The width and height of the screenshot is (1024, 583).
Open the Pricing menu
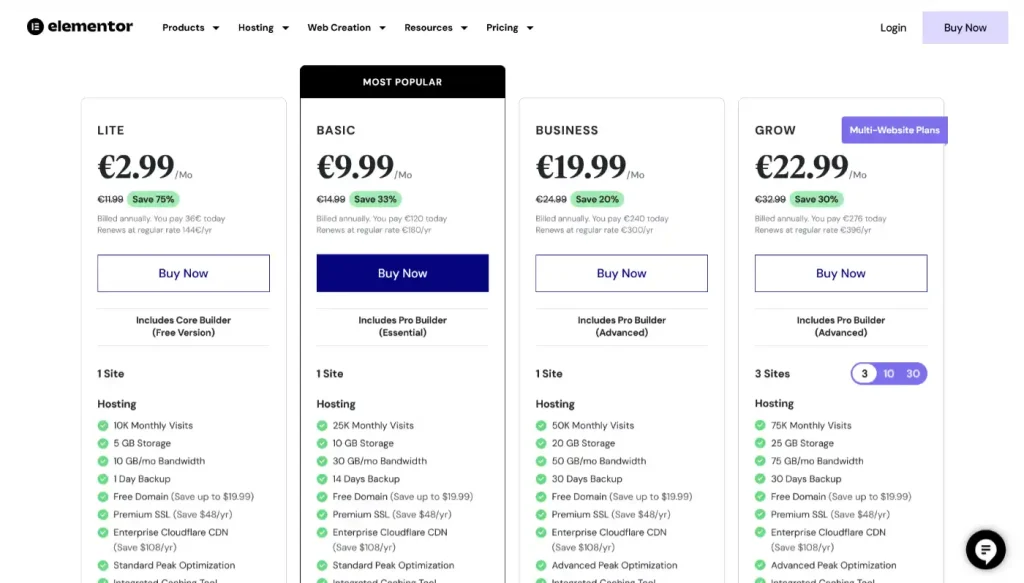coord(502,27)
